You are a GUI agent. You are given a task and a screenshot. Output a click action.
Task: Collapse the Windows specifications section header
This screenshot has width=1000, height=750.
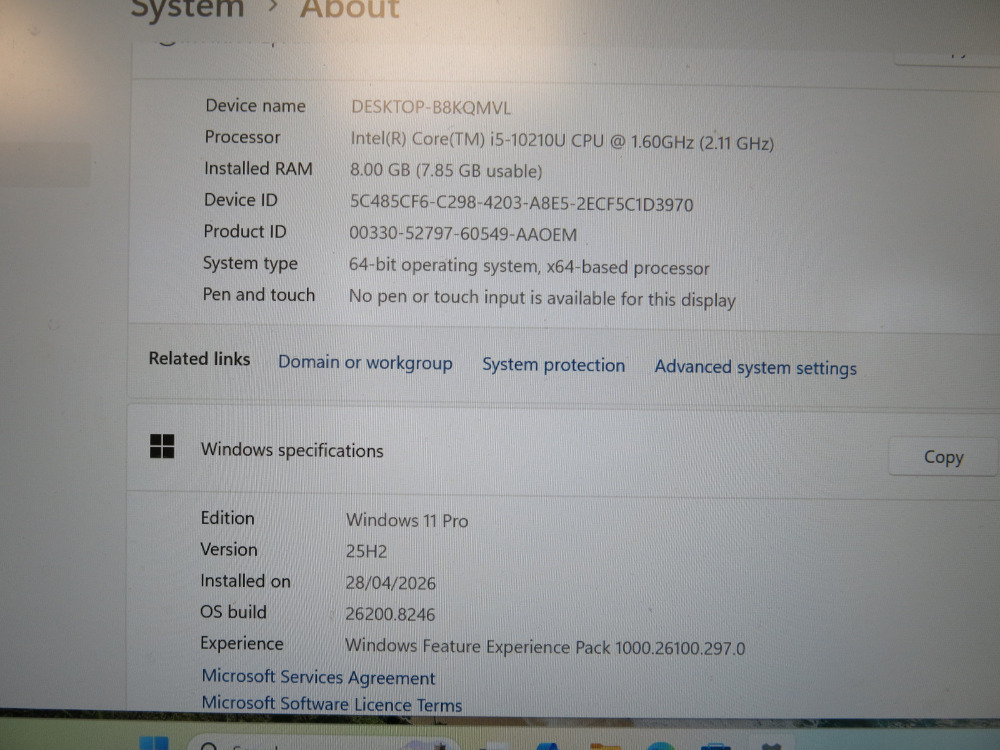[564, 450]
